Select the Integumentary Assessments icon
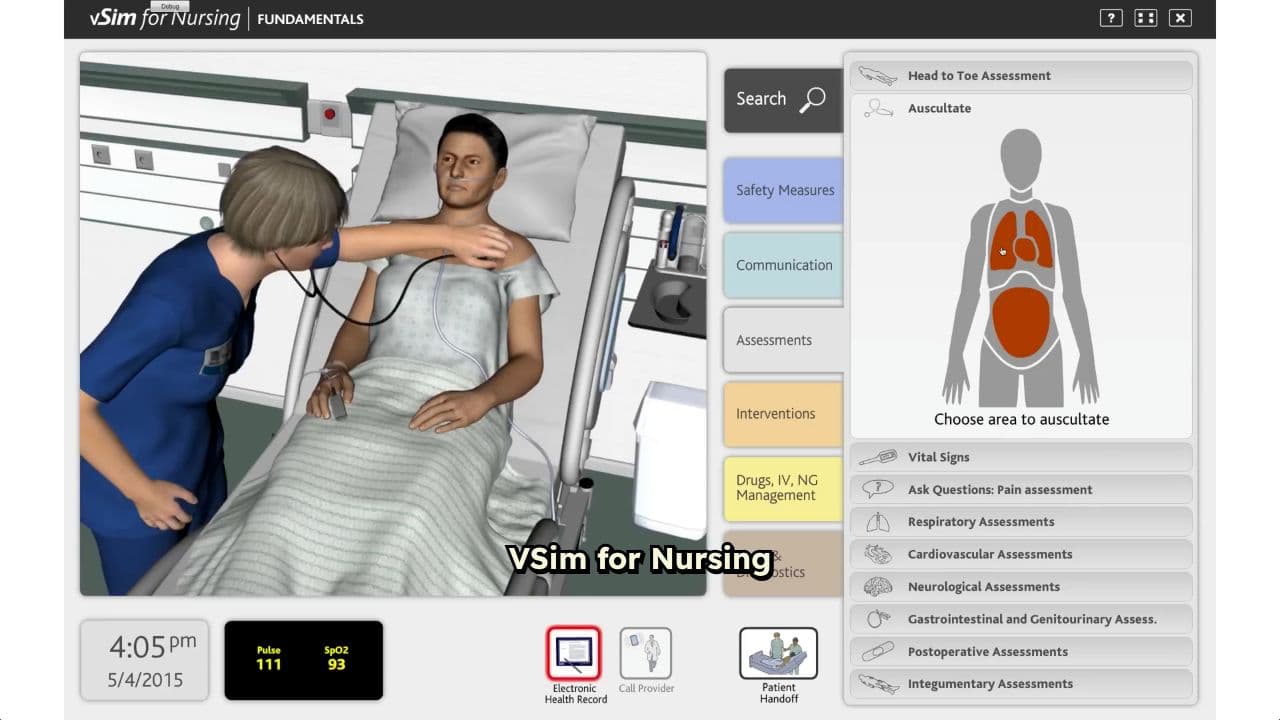The height and width of the screenshot is (720, 1280). pyautogui.click(x=876, y=683)
